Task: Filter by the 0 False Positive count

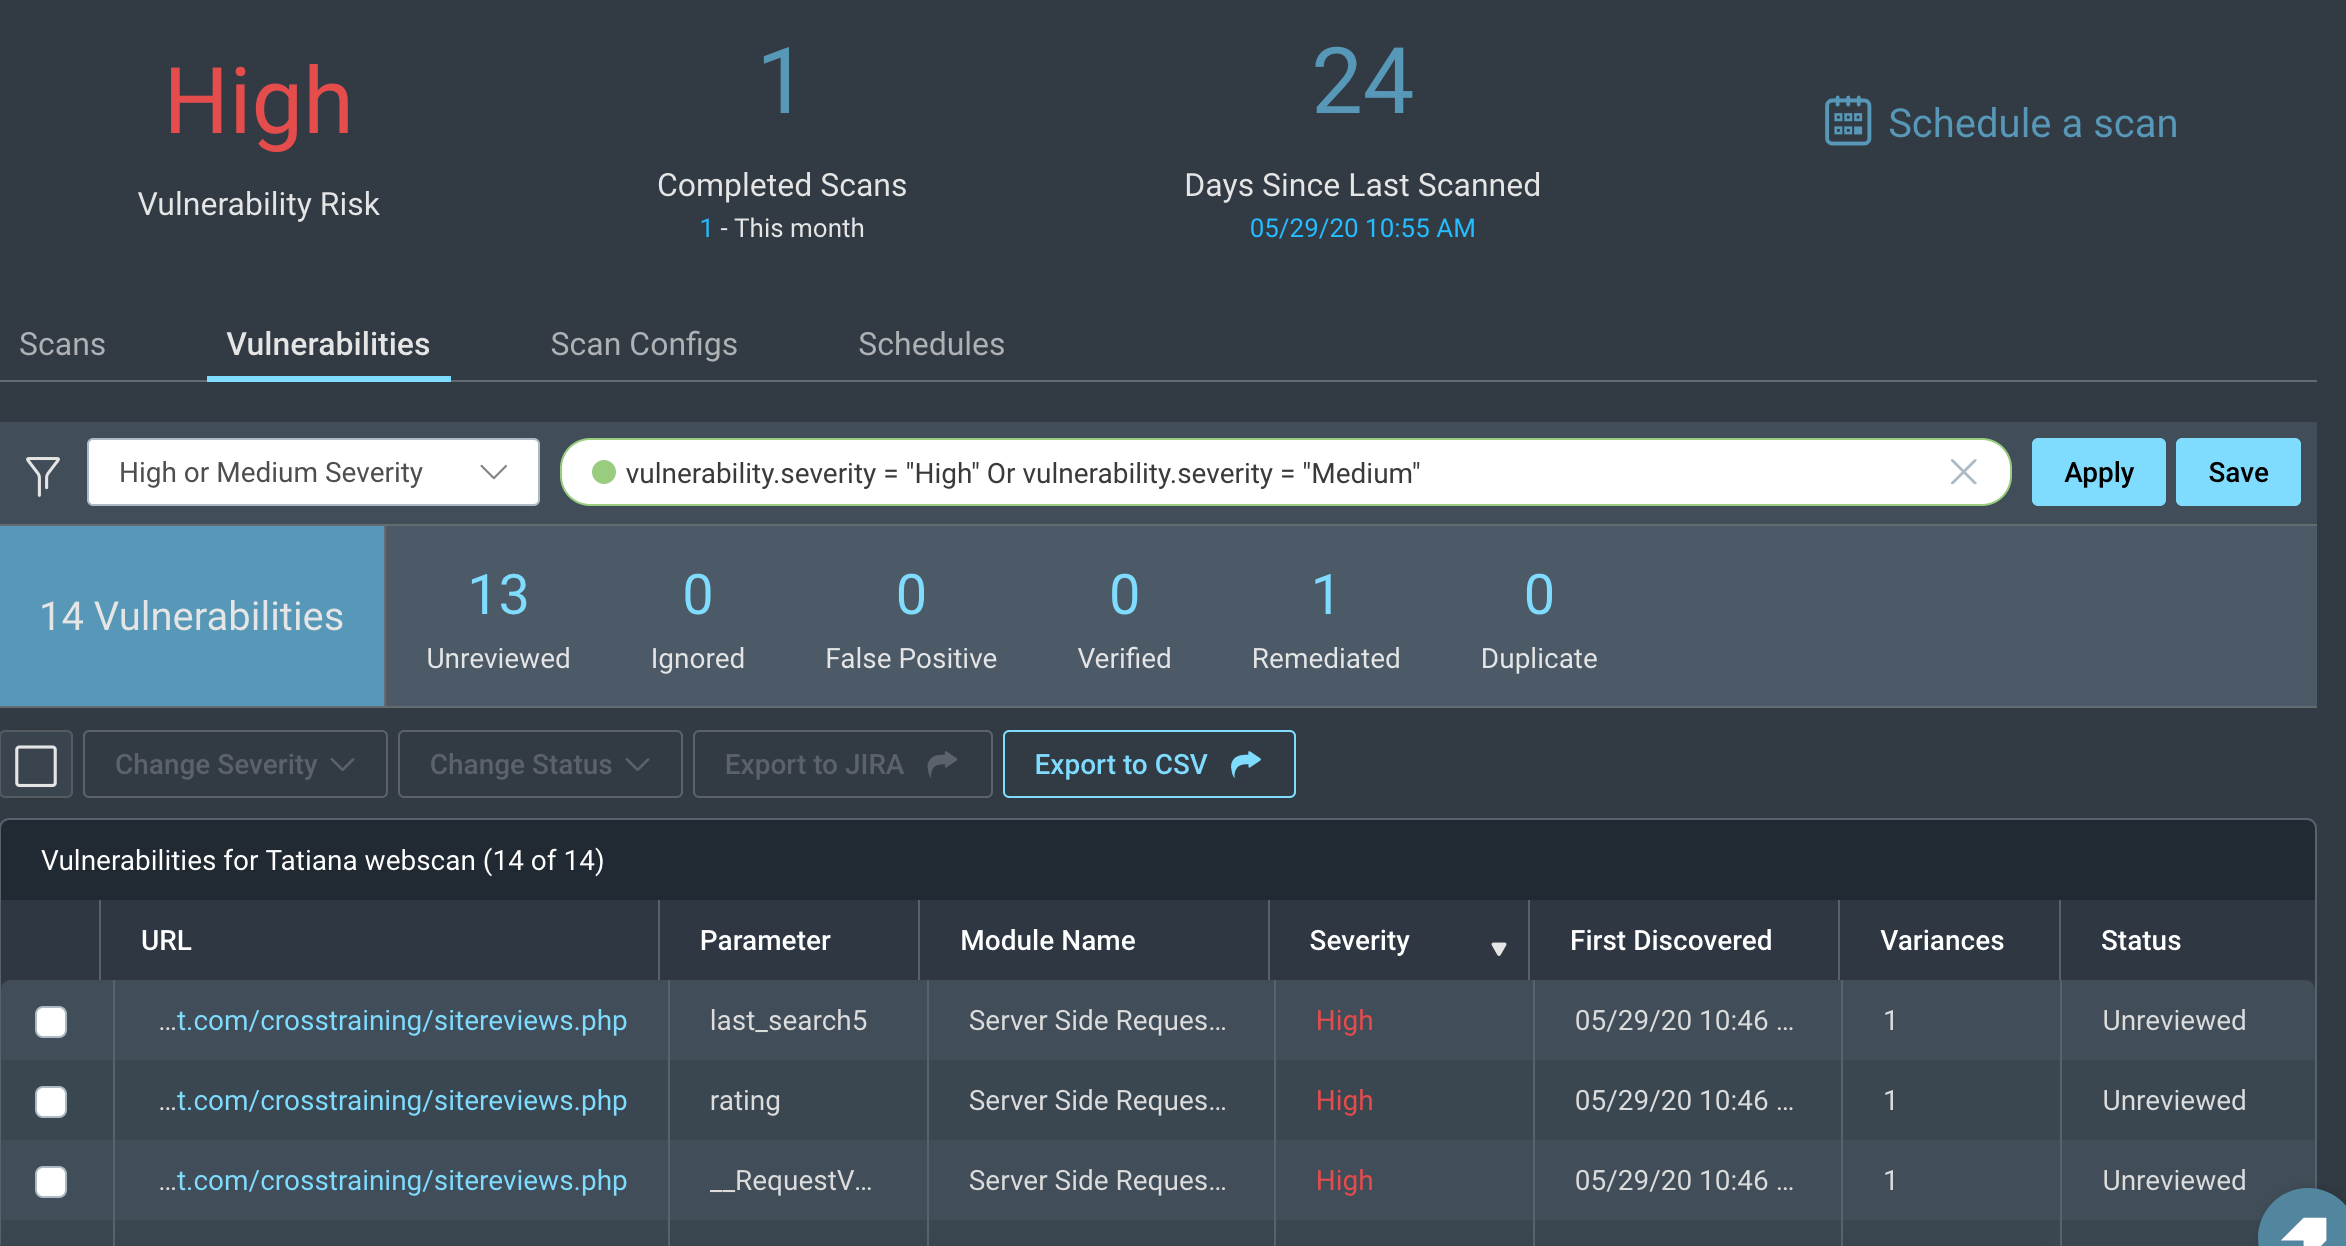Action: coord(911,620)
